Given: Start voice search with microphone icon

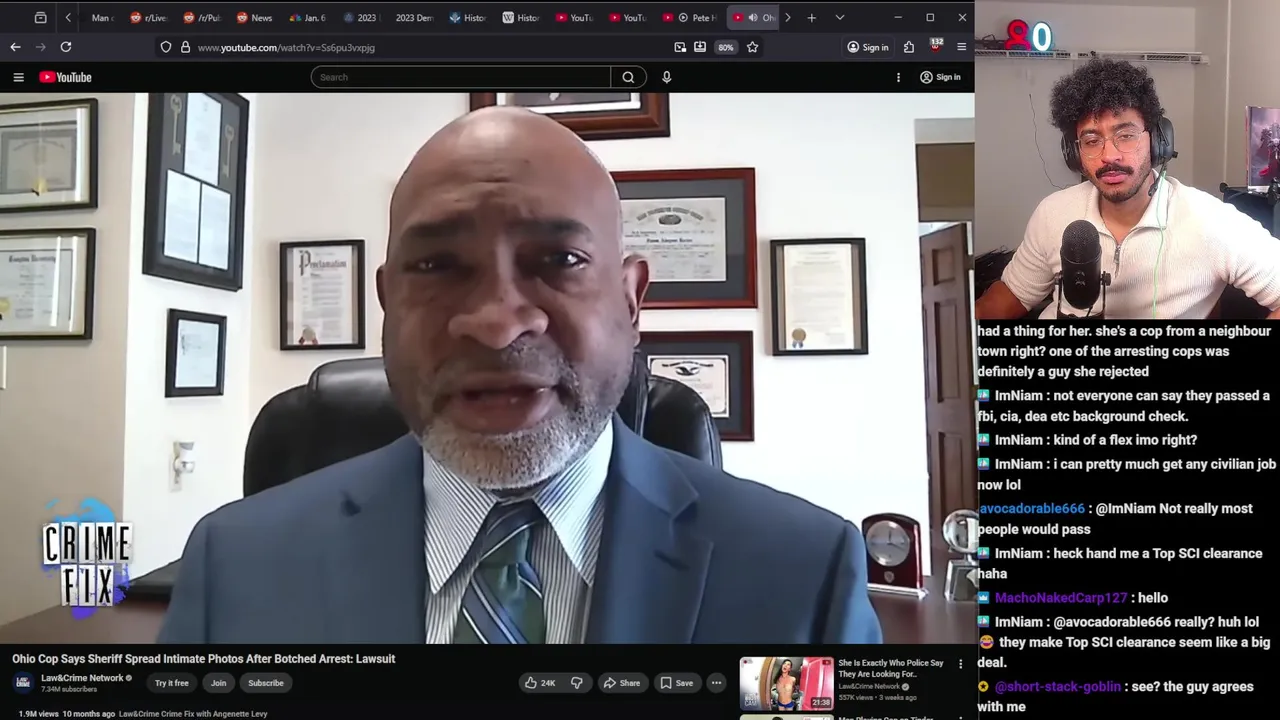Looking at the screenshot, I should tap(667, 77).
